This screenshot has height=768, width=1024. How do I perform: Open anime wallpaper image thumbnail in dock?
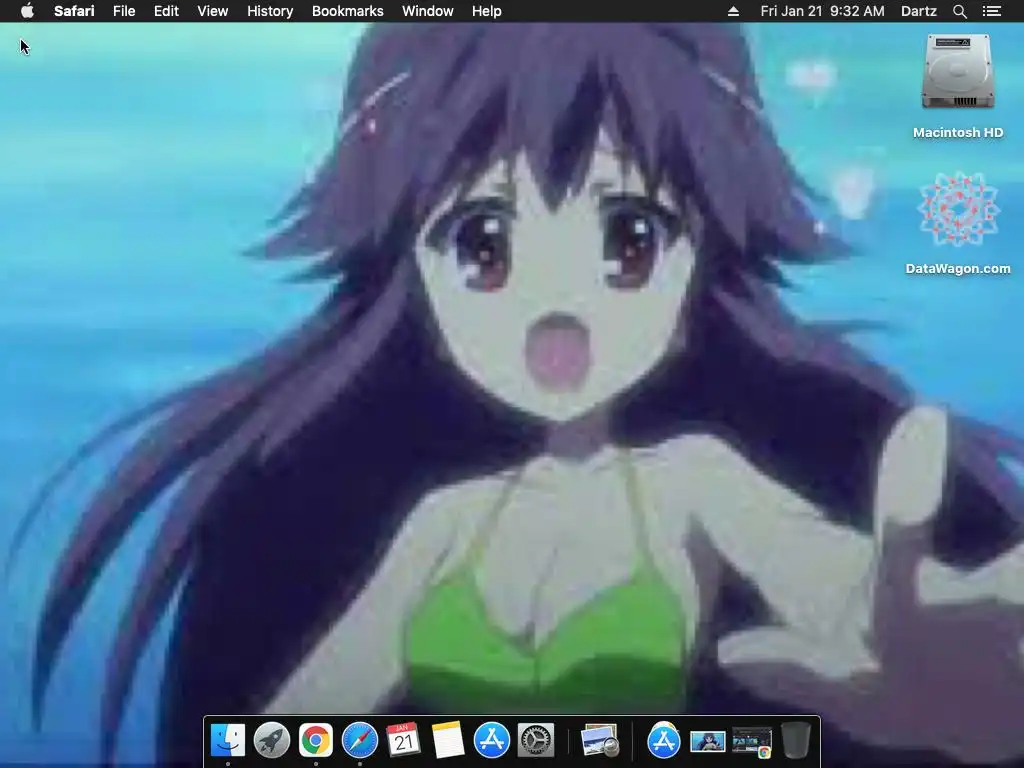(x=708, y=743)
